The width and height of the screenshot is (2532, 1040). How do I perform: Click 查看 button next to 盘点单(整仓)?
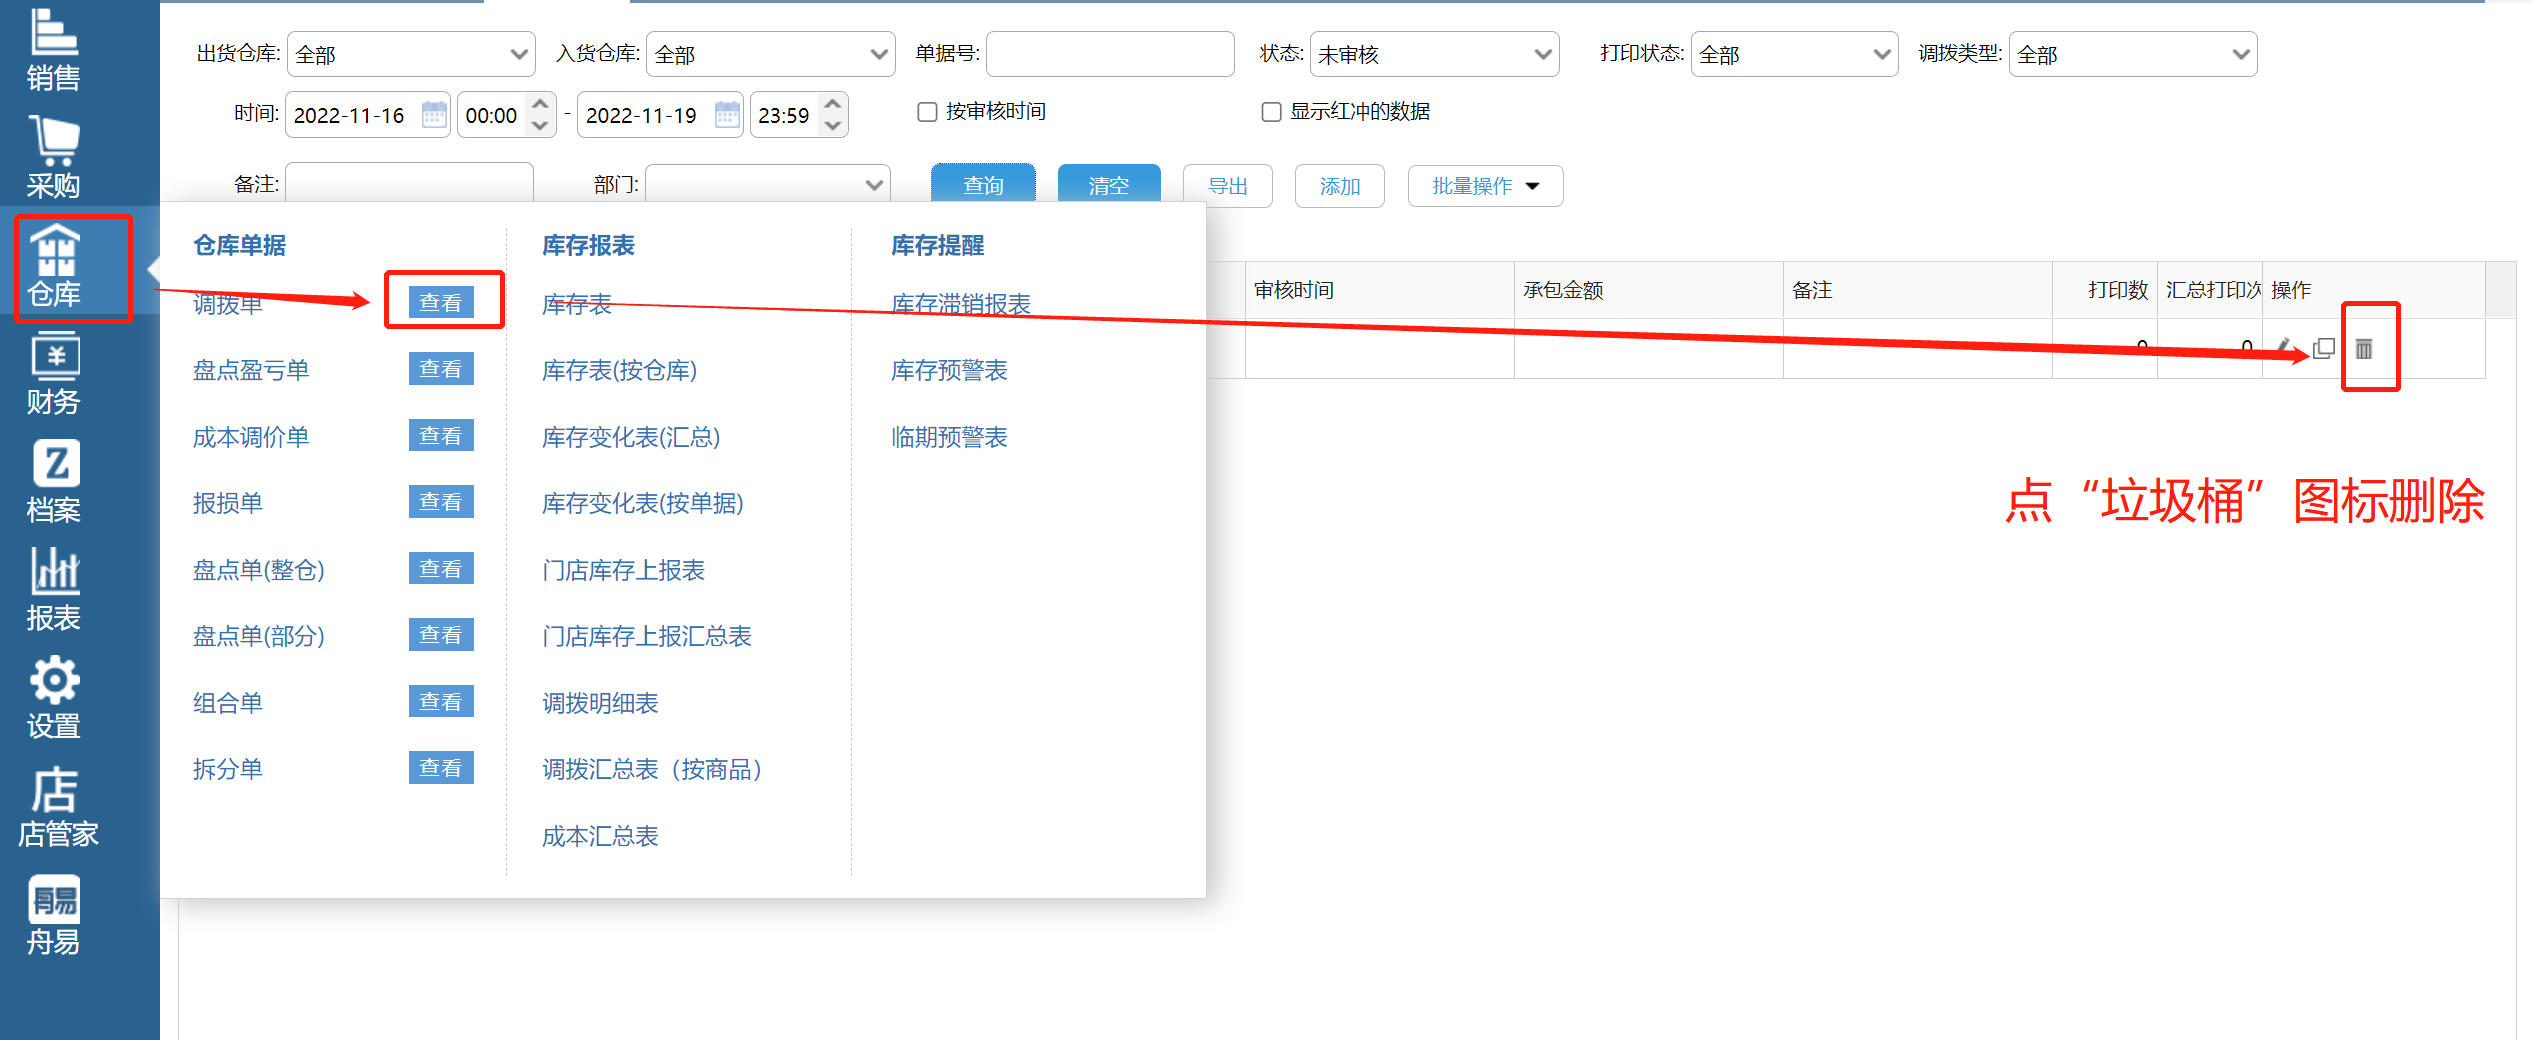tap(441, 569)
